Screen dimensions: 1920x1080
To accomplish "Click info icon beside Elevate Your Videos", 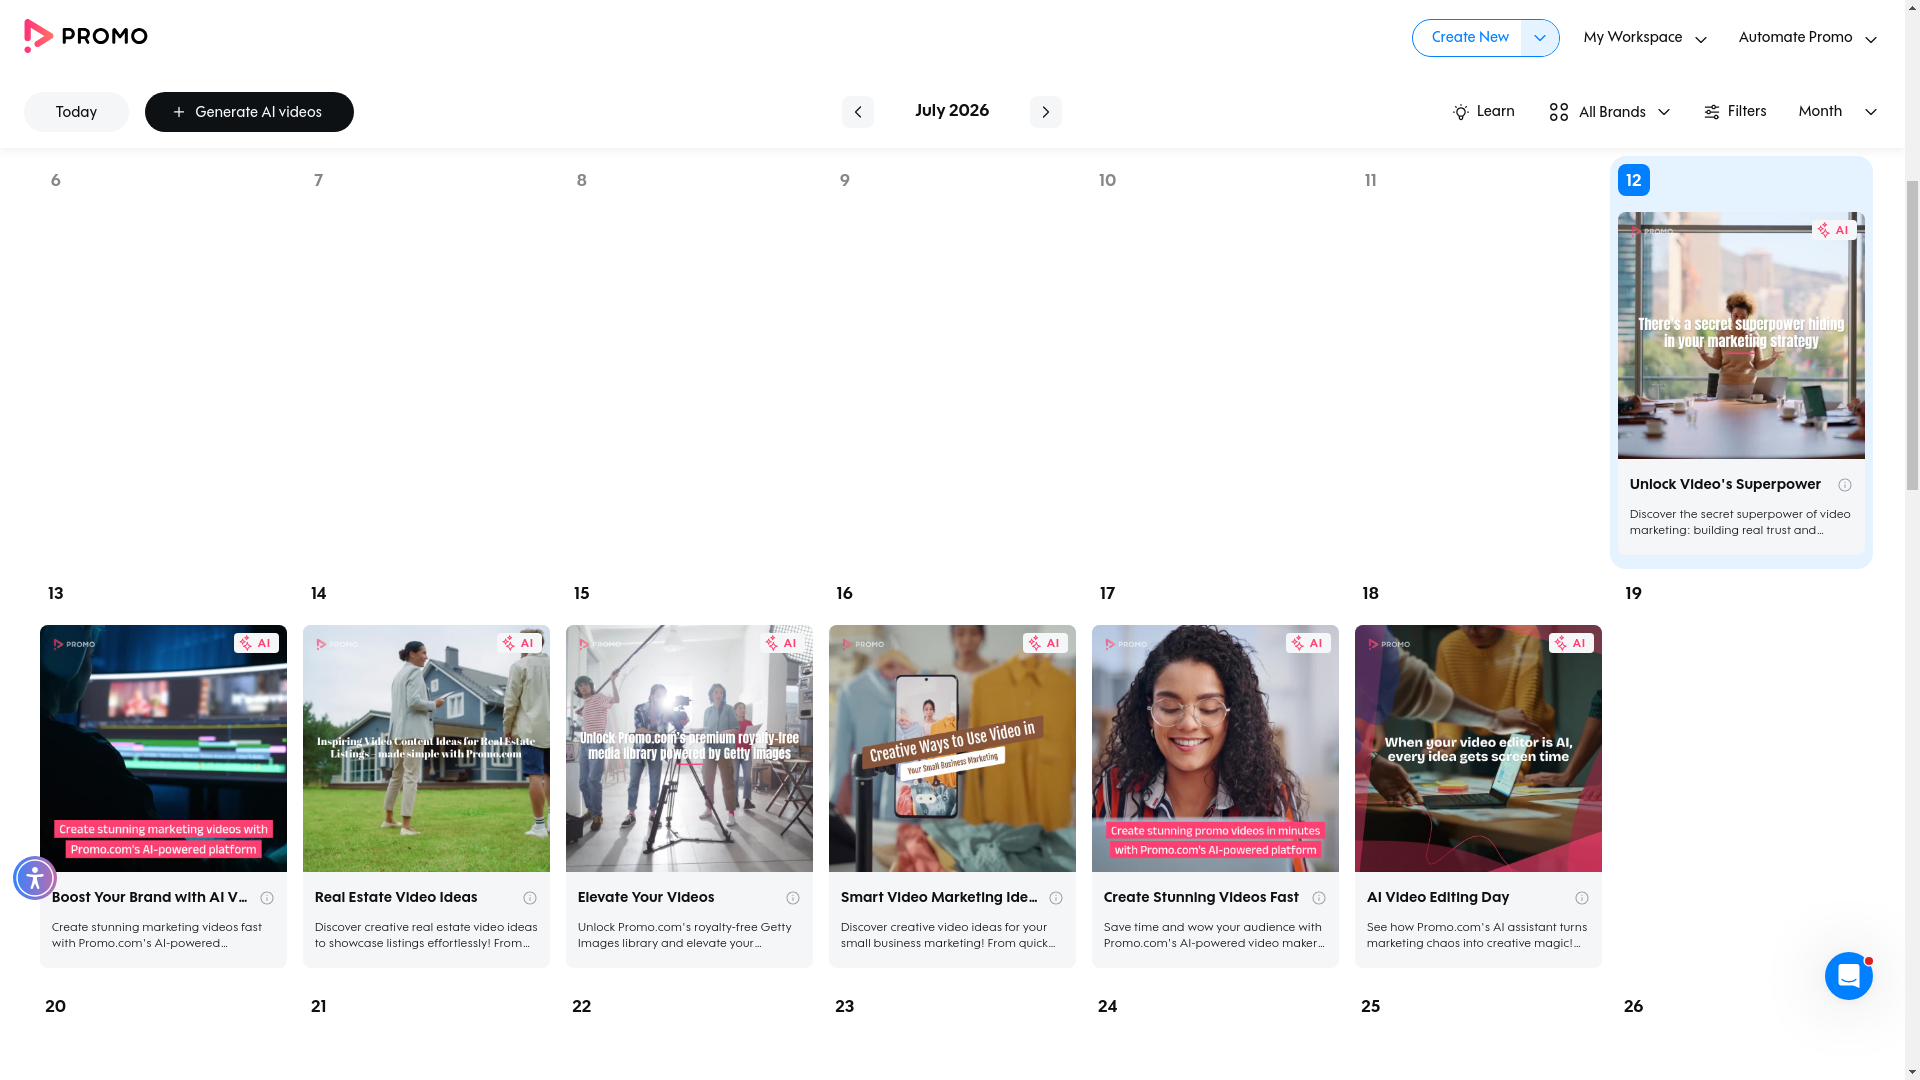I will click(792, 898).
